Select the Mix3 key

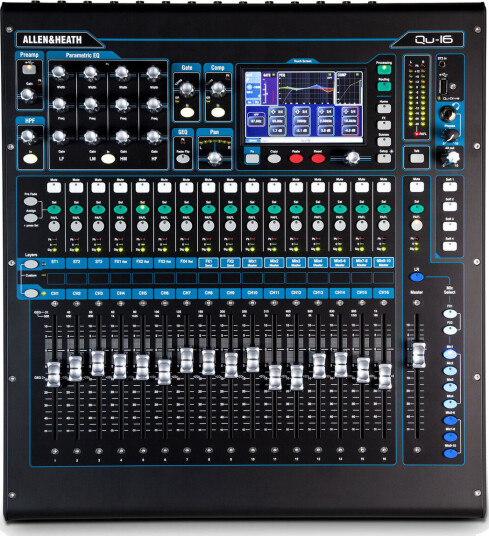click(450, 387)
